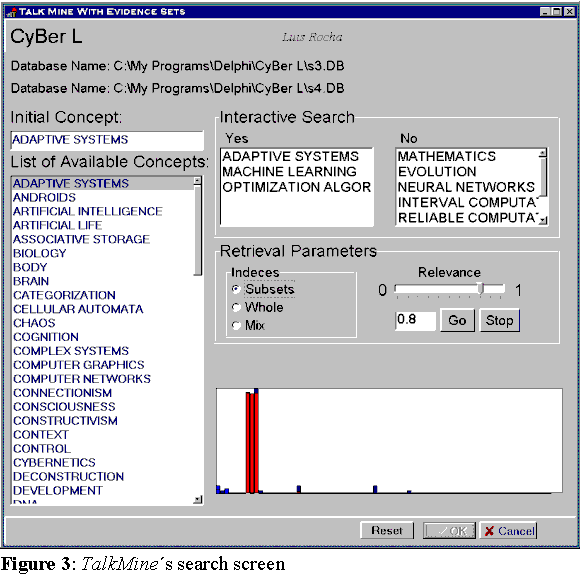Halt the search with the Stop button

tap(499, 320)
